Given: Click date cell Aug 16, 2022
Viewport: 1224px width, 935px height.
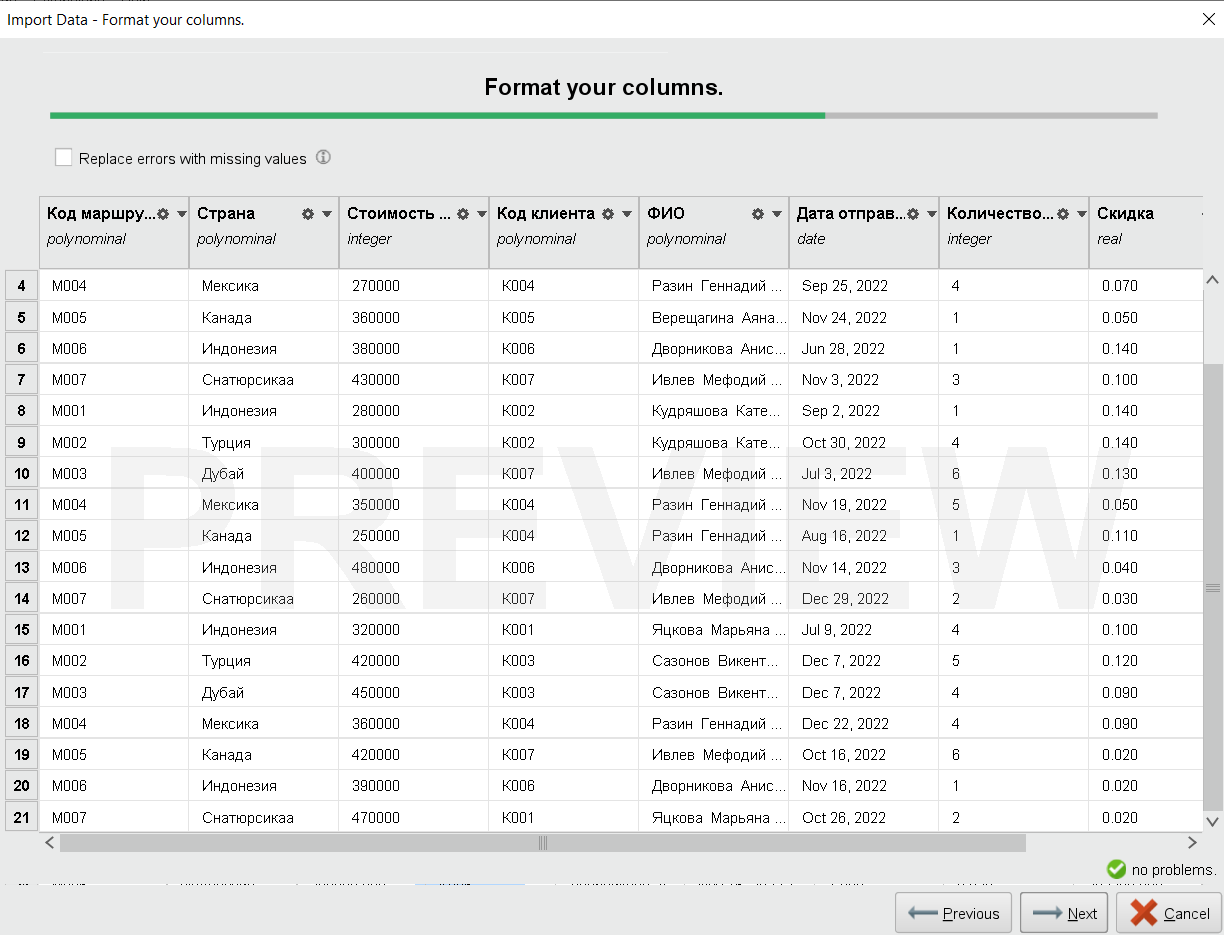Looking at the screenshot, I should pos(864,536).
